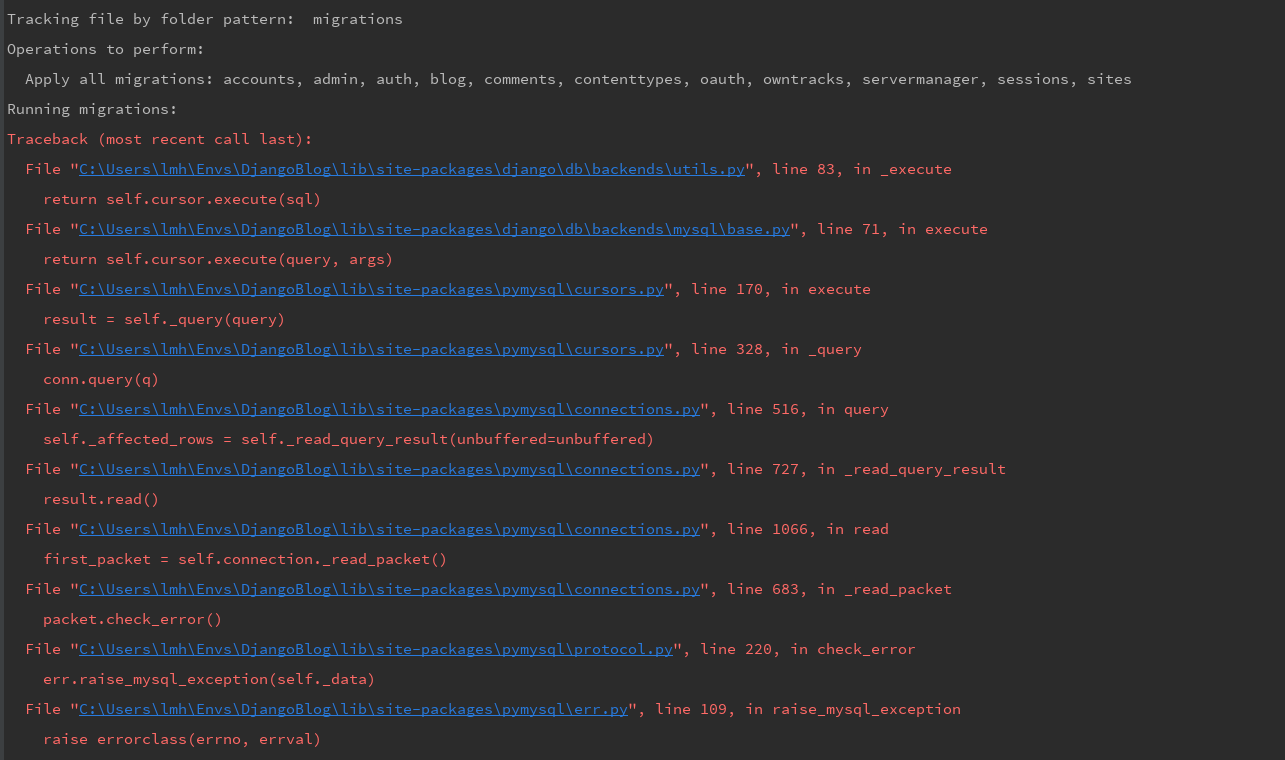The width and height of the screenshot is (1285, 760).
Task: Click the 'Traceback (most recent call last):' line
Action: pos(160,139)
